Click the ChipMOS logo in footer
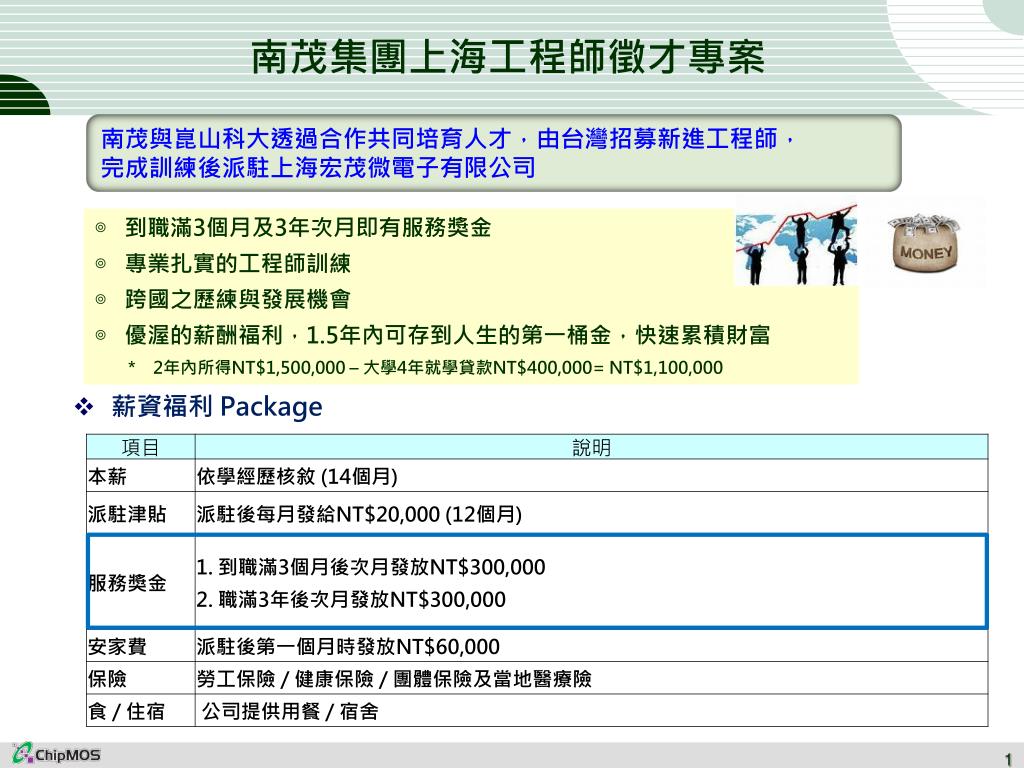The image size is (1024, 768). (x=56, y=754)
